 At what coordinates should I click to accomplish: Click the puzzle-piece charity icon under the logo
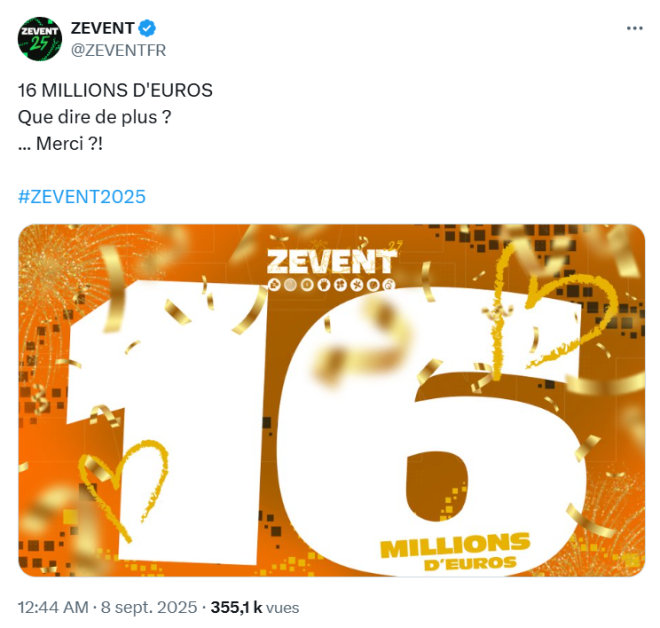click(274, 285)
